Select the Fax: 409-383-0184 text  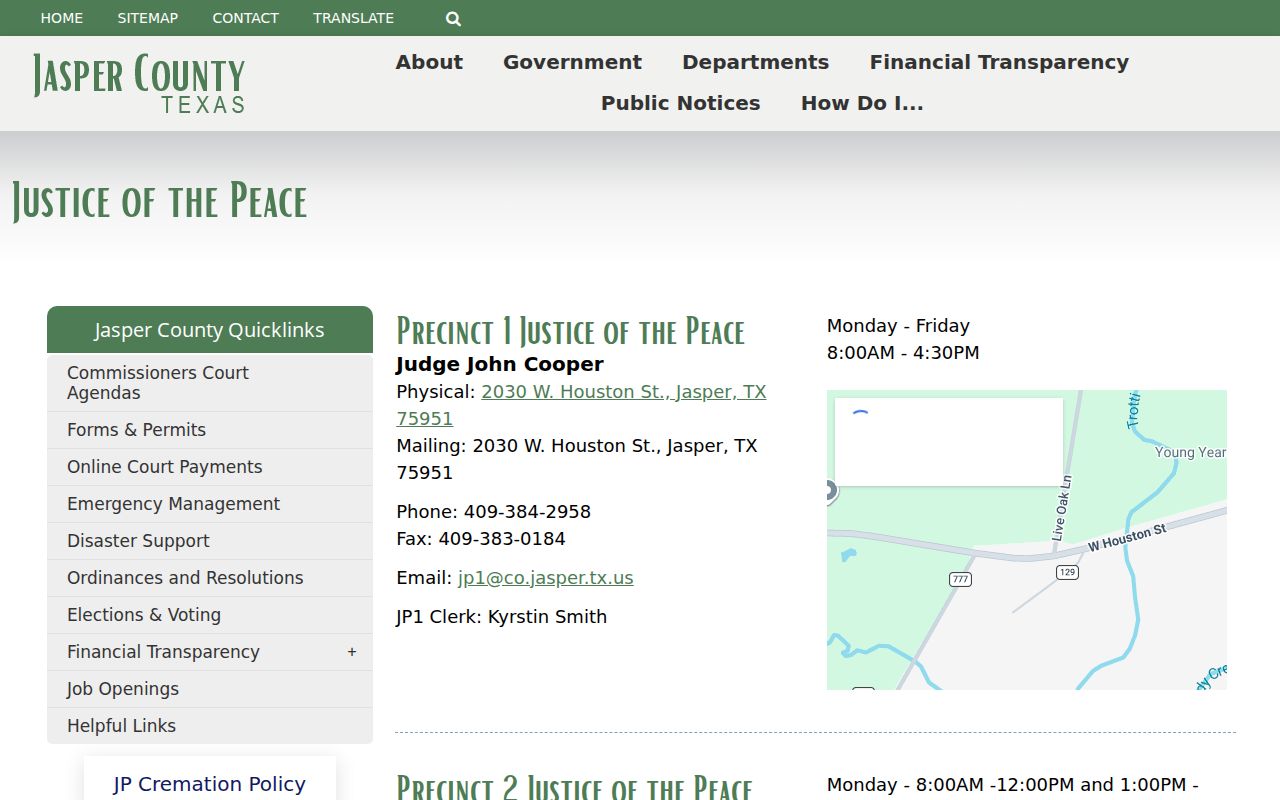pos(481,539)
